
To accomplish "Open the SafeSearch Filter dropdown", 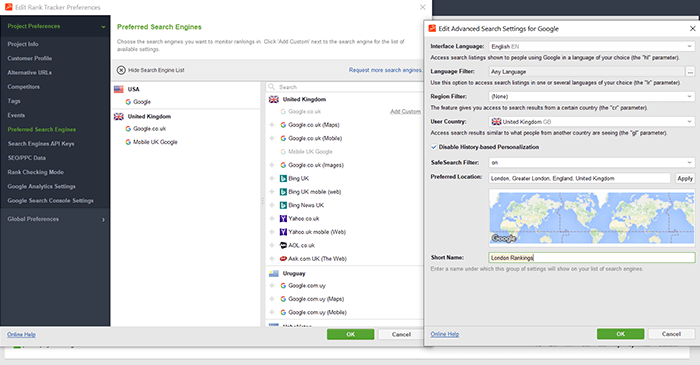I will pos(592,162).
